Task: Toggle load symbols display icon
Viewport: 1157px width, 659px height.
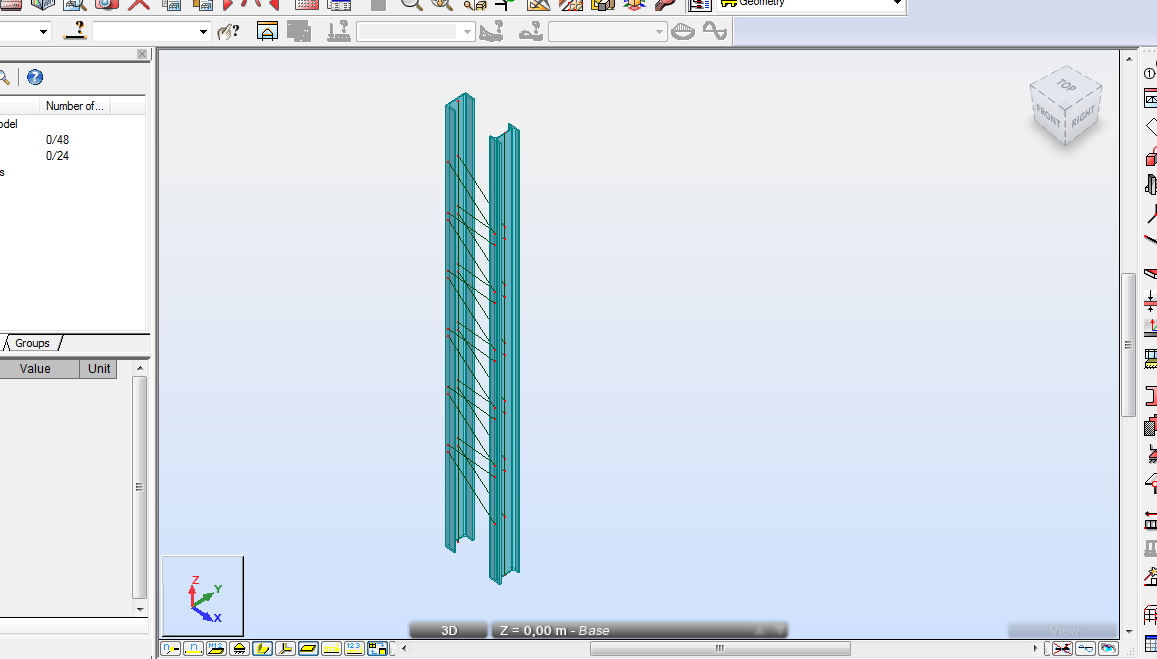Action: tap(331, 649)
